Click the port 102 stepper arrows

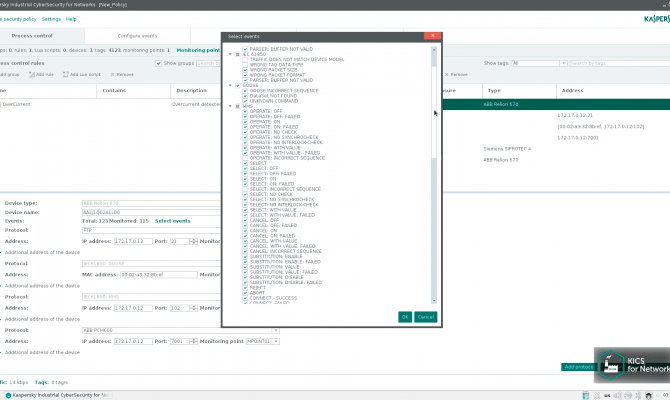click(194, 308)
